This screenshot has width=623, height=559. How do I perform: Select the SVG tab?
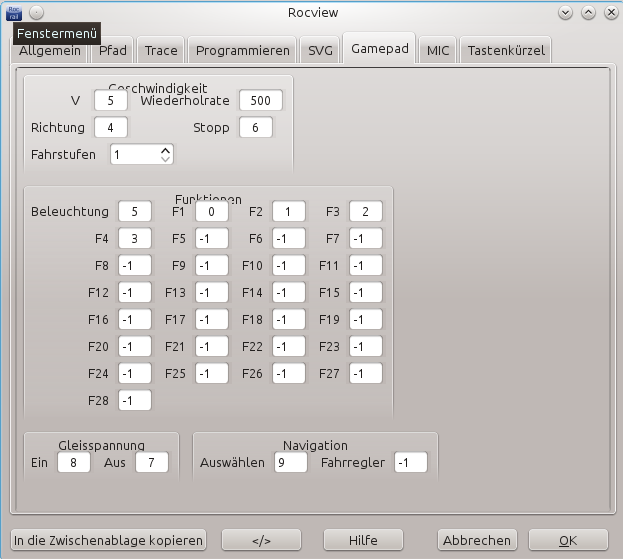click(x=320, y=50)
